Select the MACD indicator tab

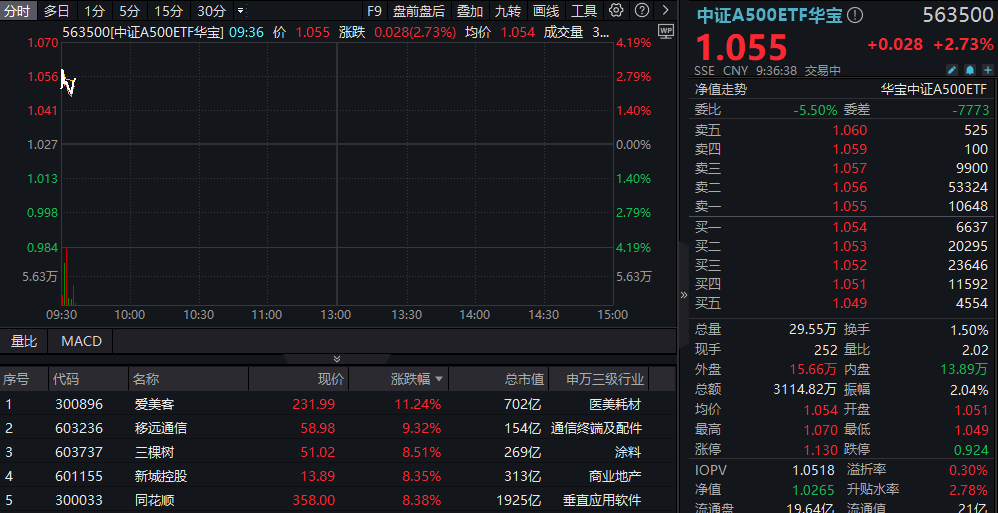(81, 341)
